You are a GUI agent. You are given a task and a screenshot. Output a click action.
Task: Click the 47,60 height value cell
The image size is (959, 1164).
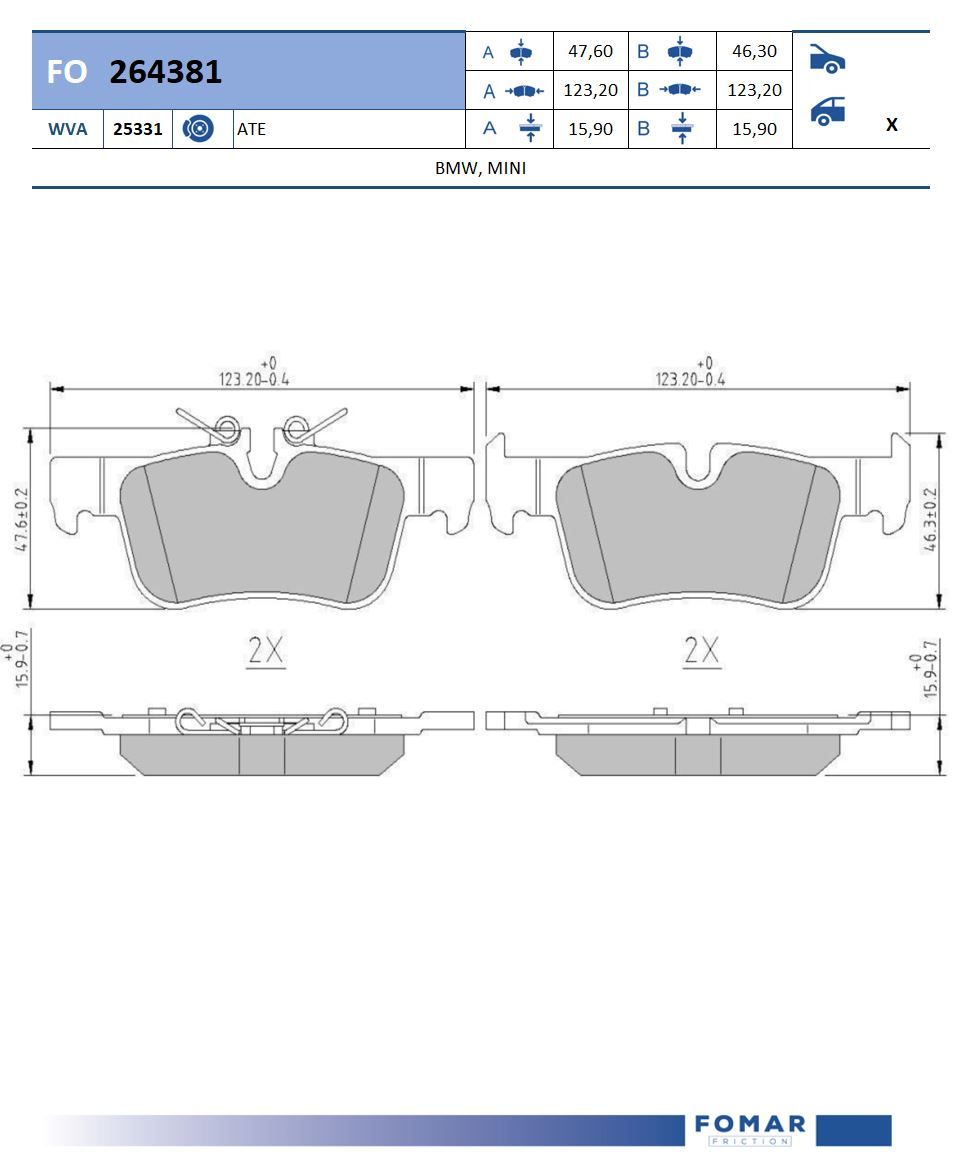[590, 52]
